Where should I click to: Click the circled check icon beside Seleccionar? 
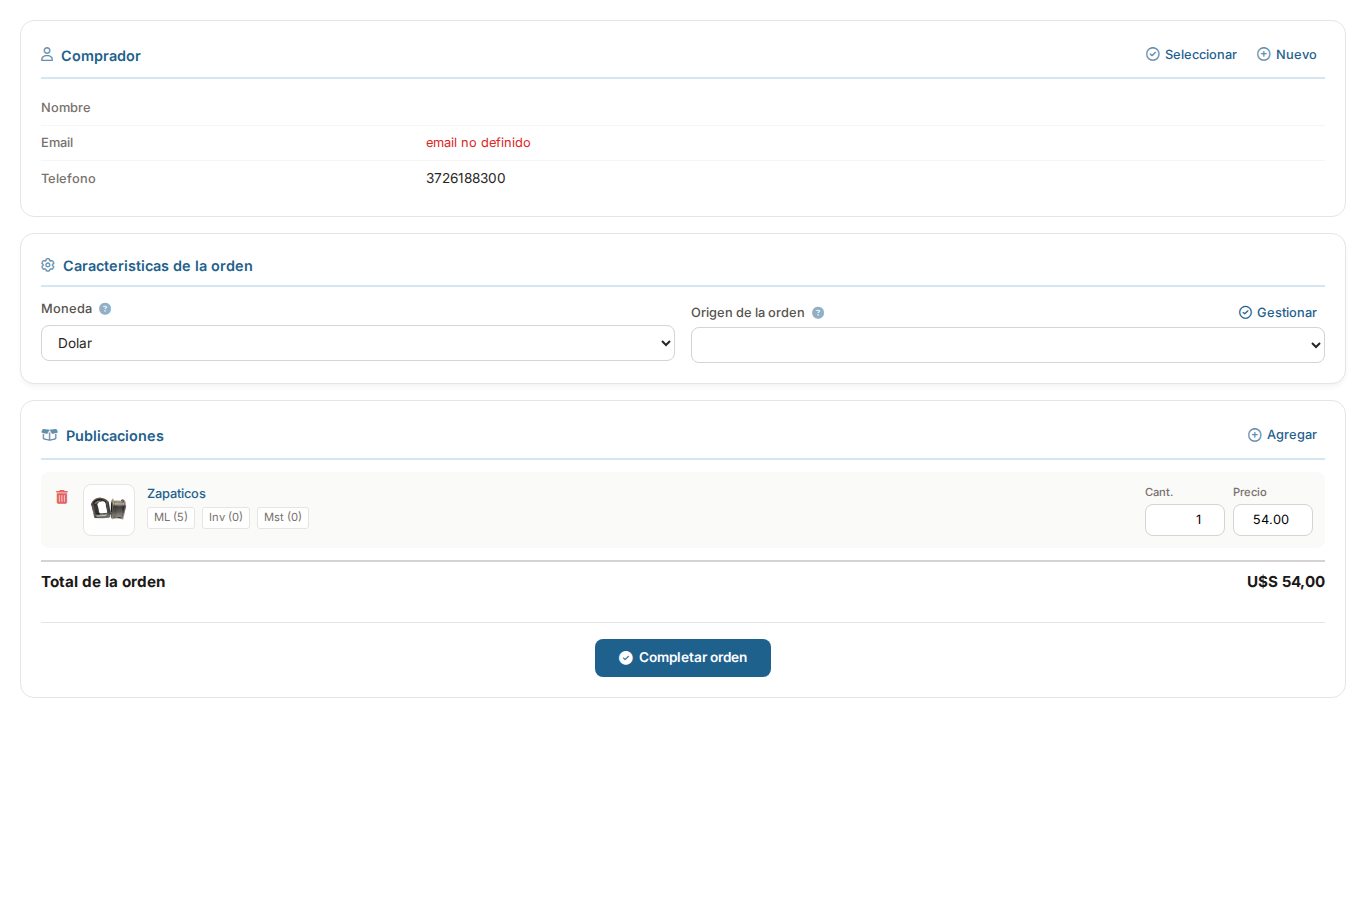1152,54
